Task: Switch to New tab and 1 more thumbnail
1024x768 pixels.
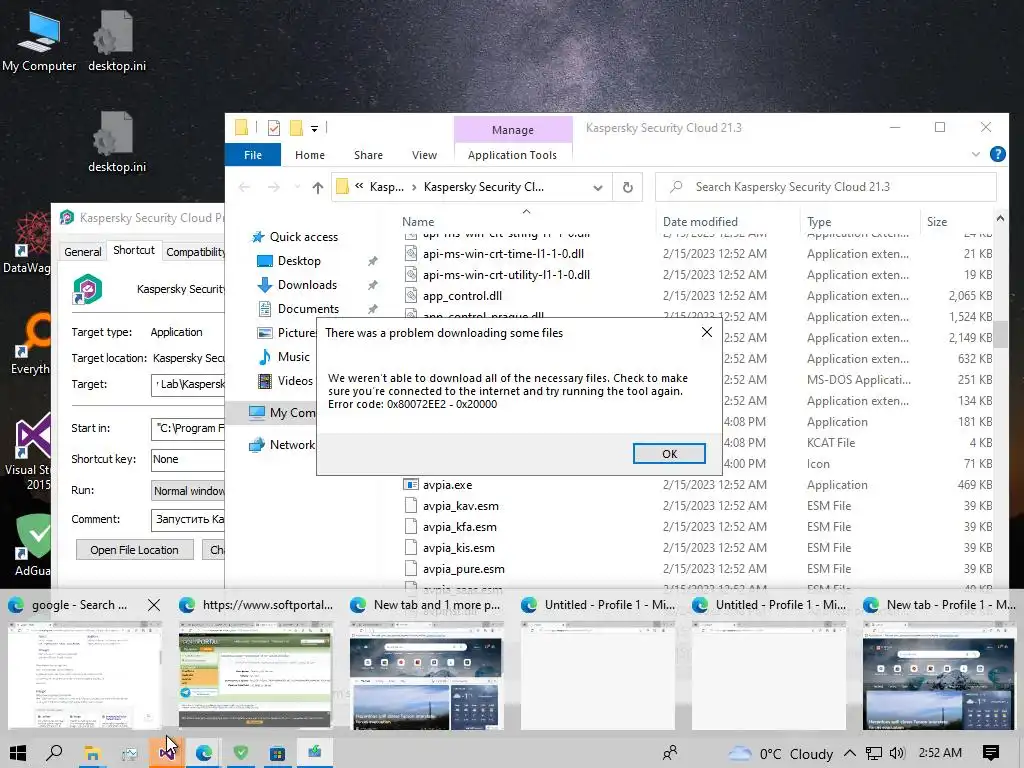Action: 426,675
